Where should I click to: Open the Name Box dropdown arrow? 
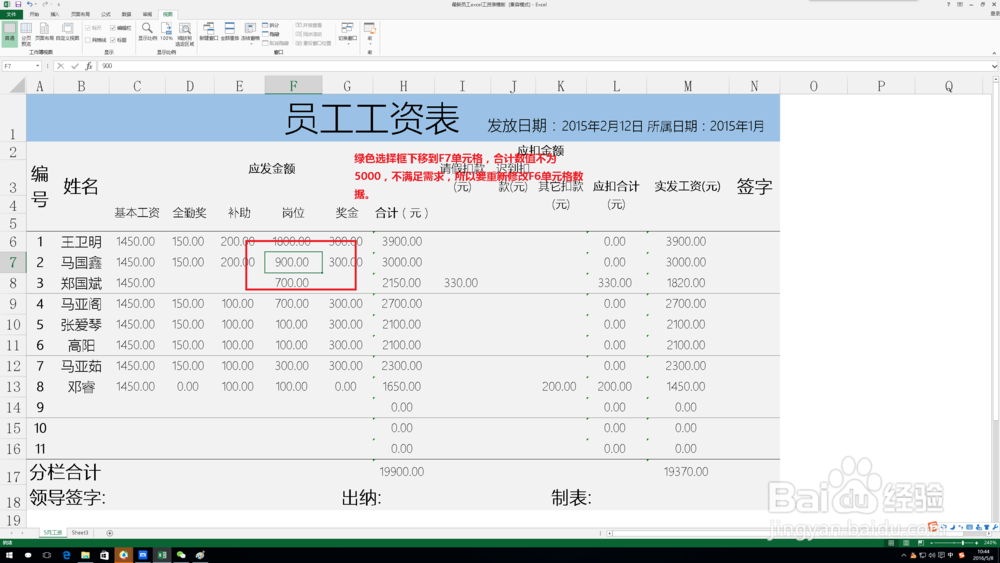click(x=38, y=66)
